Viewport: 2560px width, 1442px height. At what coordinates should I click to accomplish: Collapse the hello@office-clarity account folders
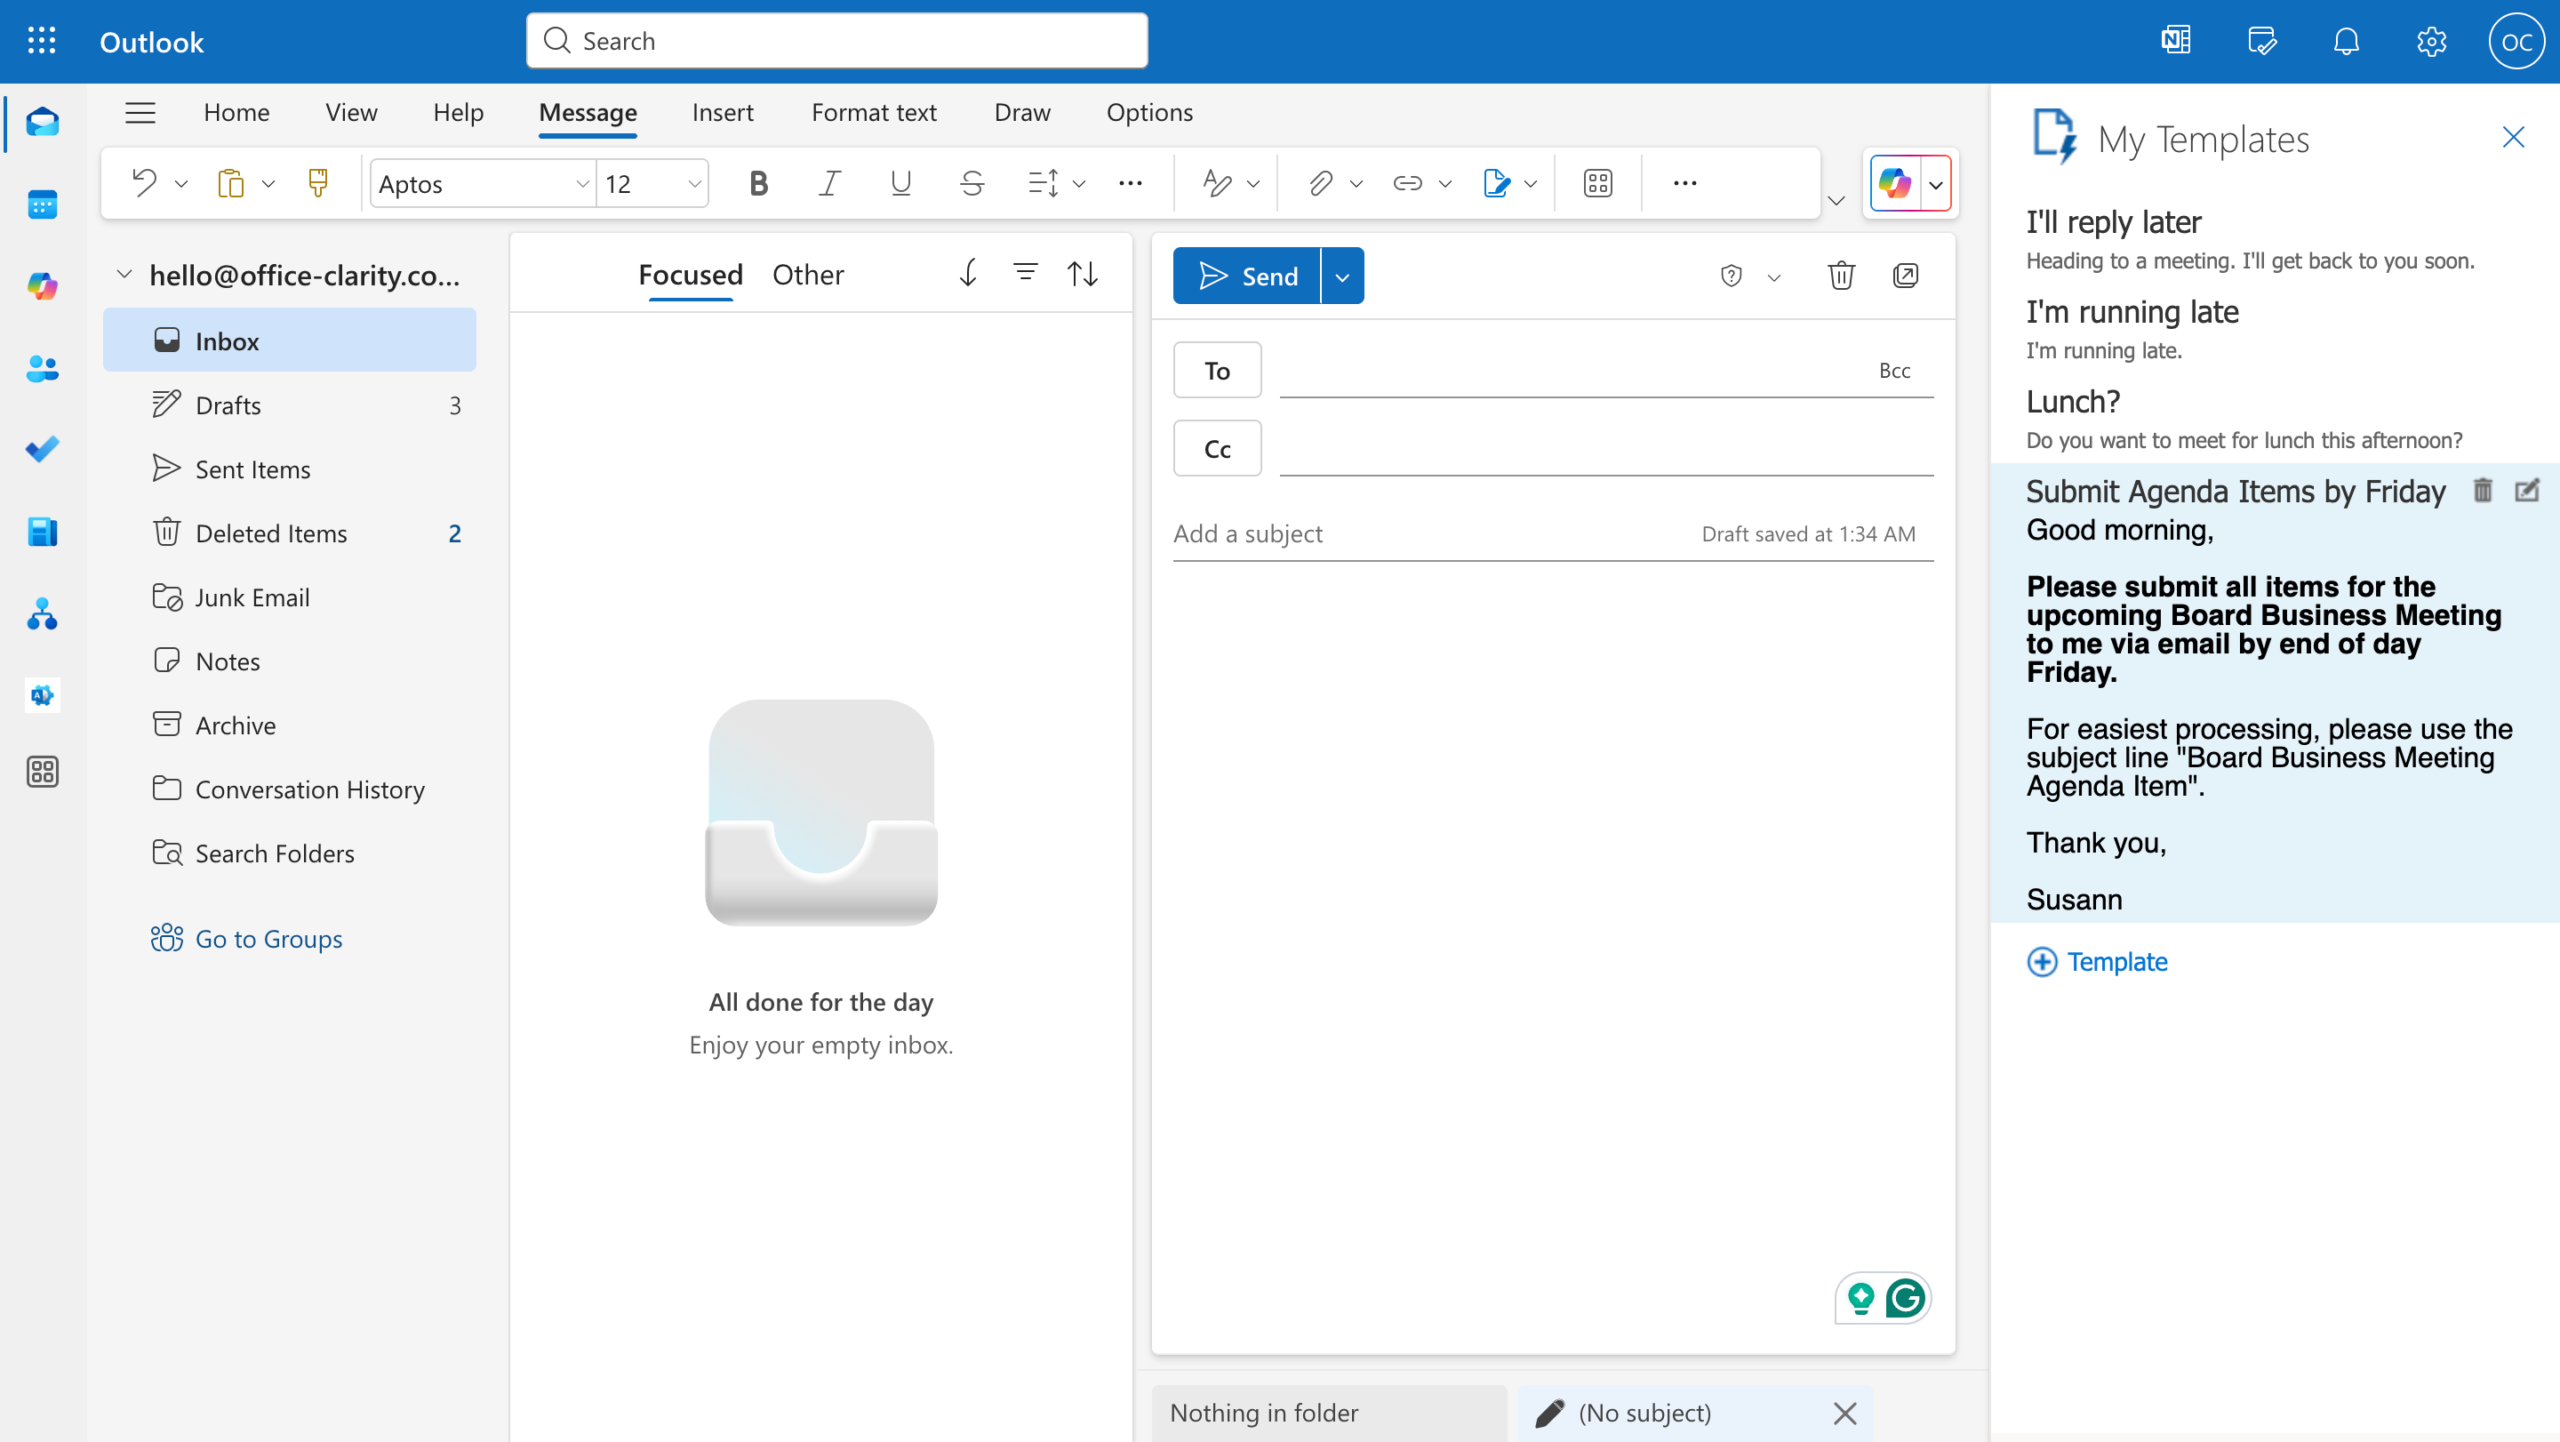point(124,274)
